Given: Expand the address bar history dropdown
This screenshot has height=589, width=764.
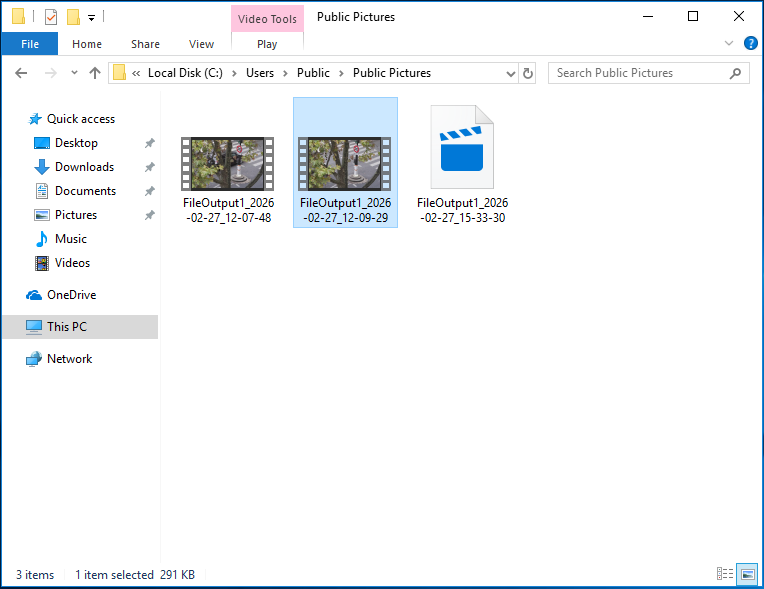Looking at the screenshot, I should 510,74.
